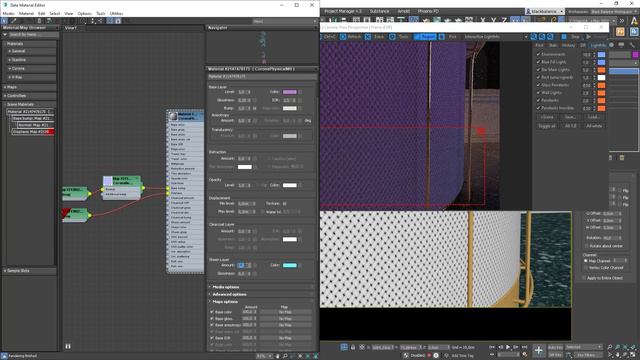640x360 pixels.
Task: Open the Interactive LightMix dropdown
Action: click(x=496, y=37)
